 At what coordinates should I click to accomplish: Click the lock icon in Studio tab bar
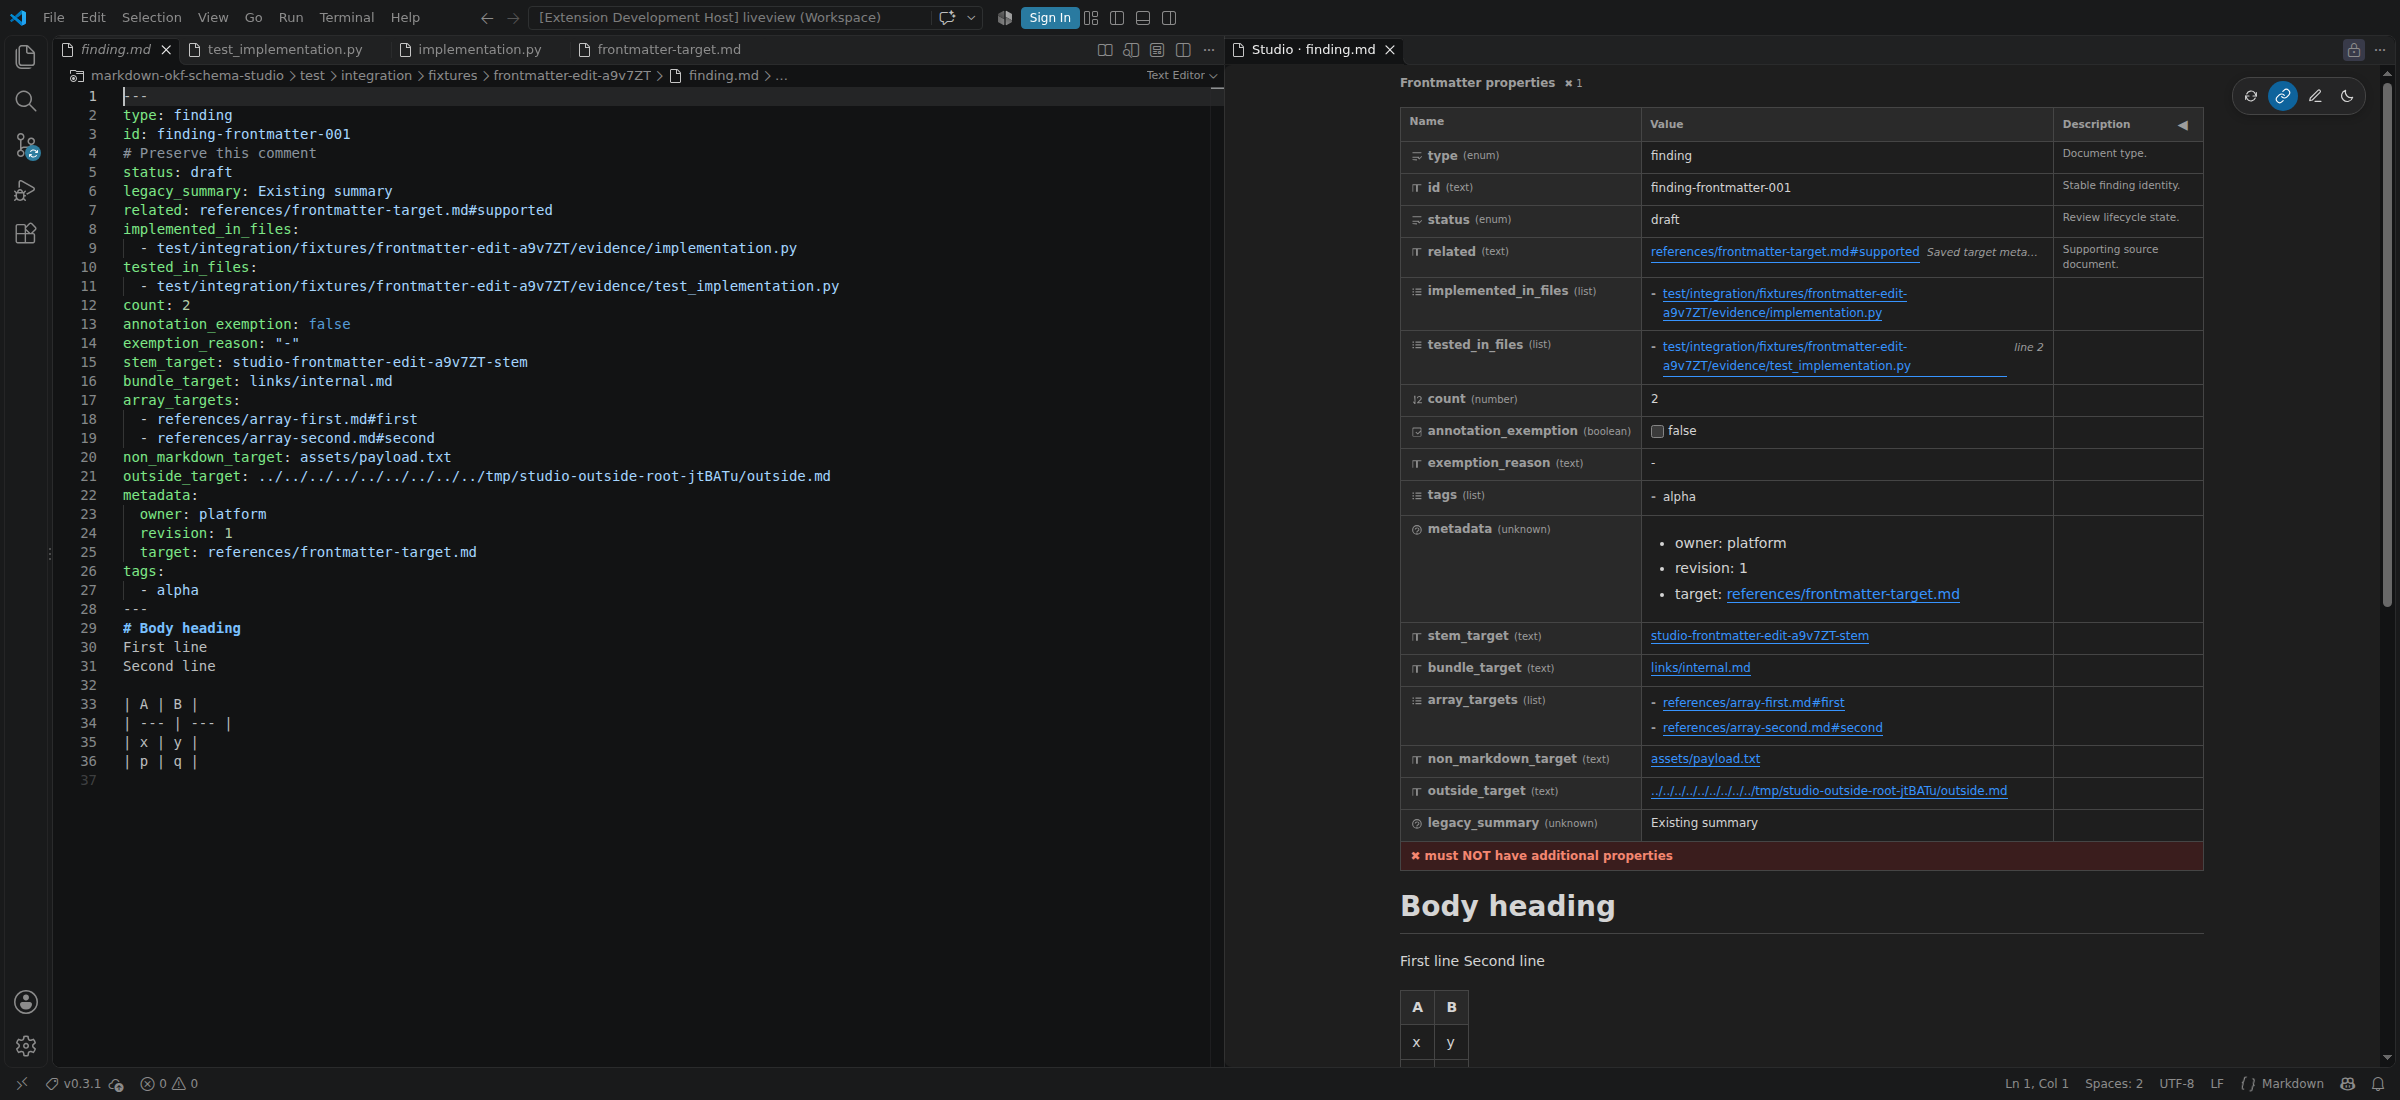(2354, 50)
